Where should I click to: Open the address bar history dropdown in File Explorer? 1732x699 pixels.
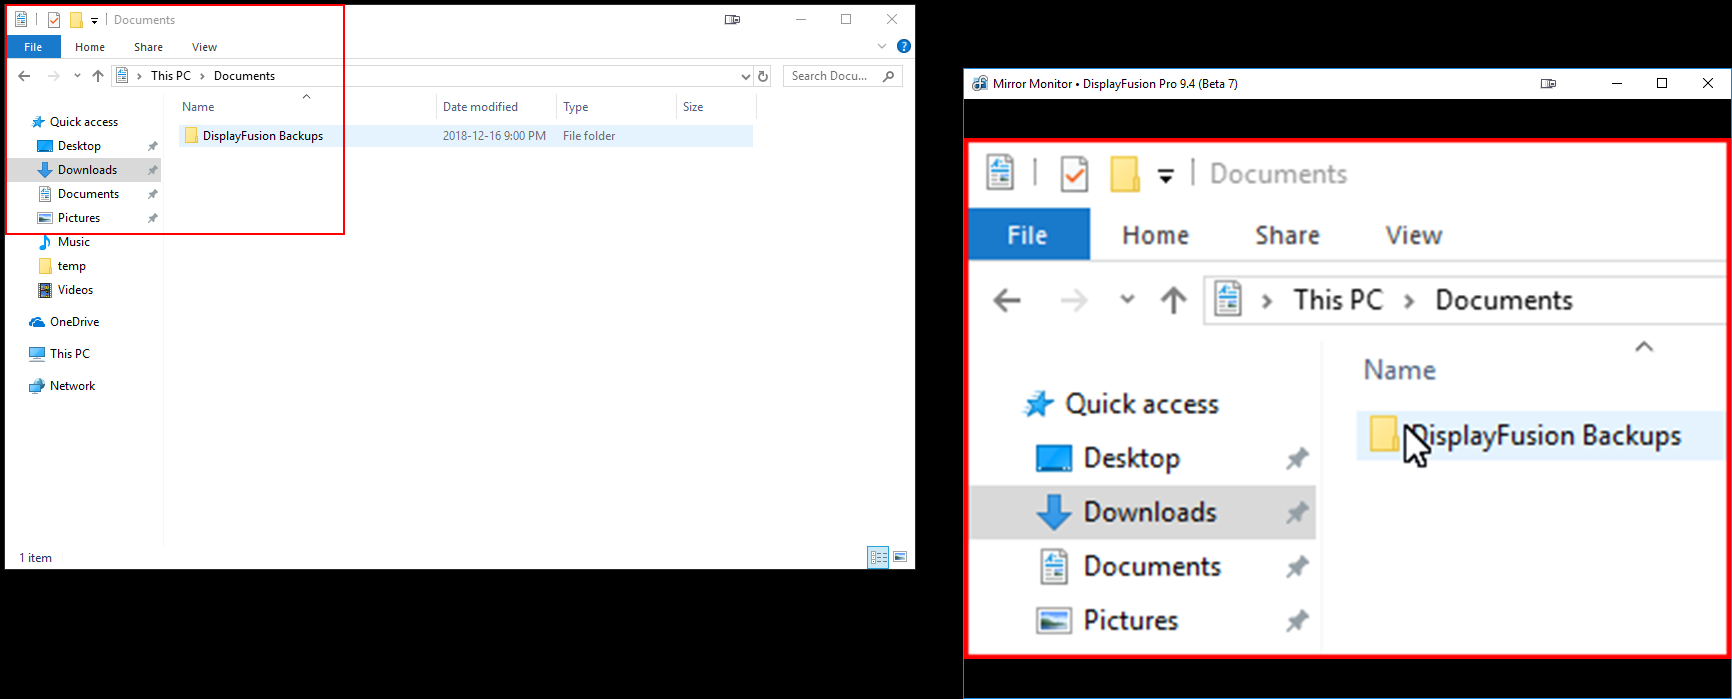(745, 76)
